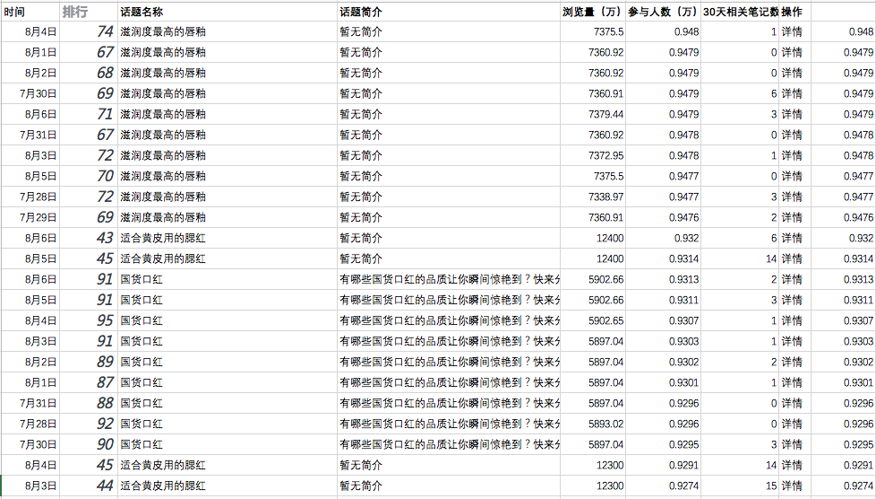The height and width of the screenshot is (499, 876).
Task: Click rightmost column cell showing 0.9314
Action: (x=844, y=259)
